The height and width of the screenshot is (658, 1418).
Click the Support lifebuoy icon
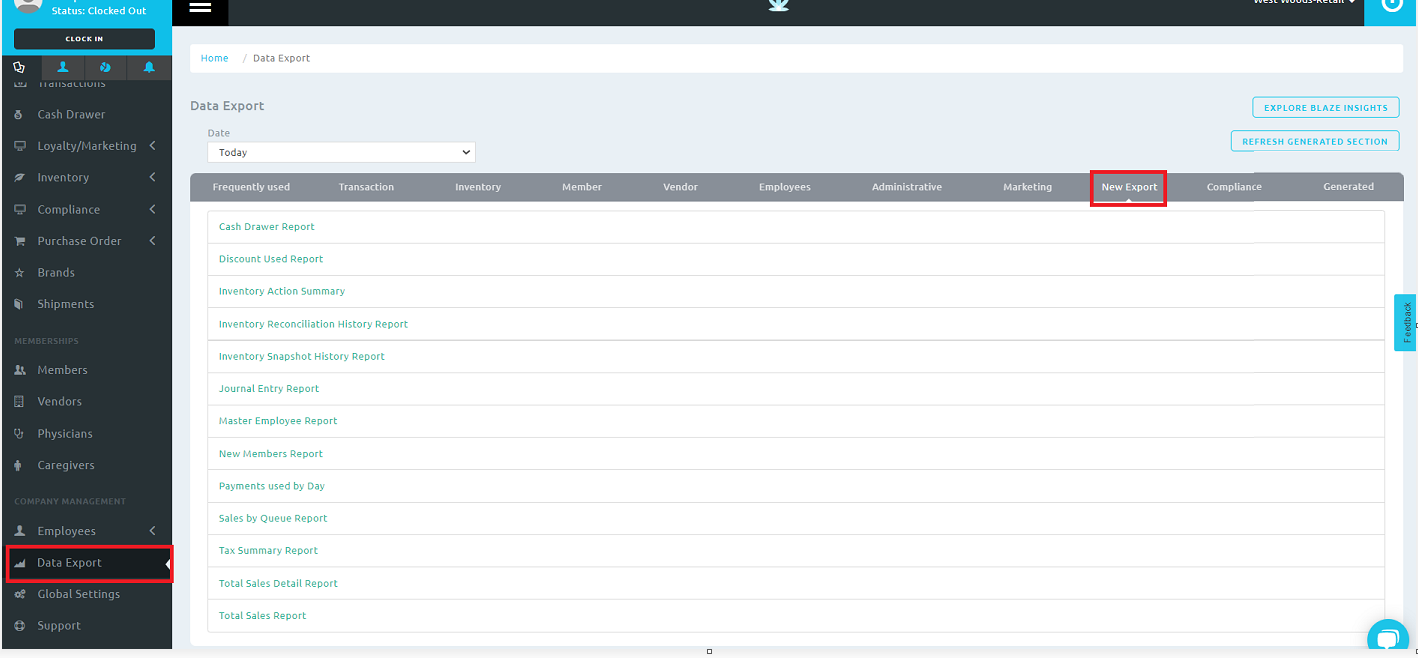pos(19,626)
